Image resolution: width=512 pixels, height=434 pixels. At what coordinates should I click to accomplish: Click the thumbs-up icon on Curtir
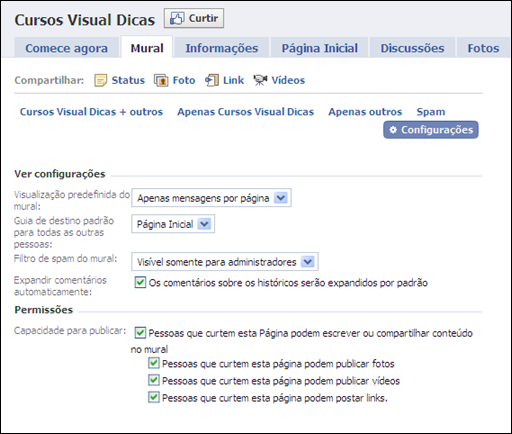tap(177, 18)
